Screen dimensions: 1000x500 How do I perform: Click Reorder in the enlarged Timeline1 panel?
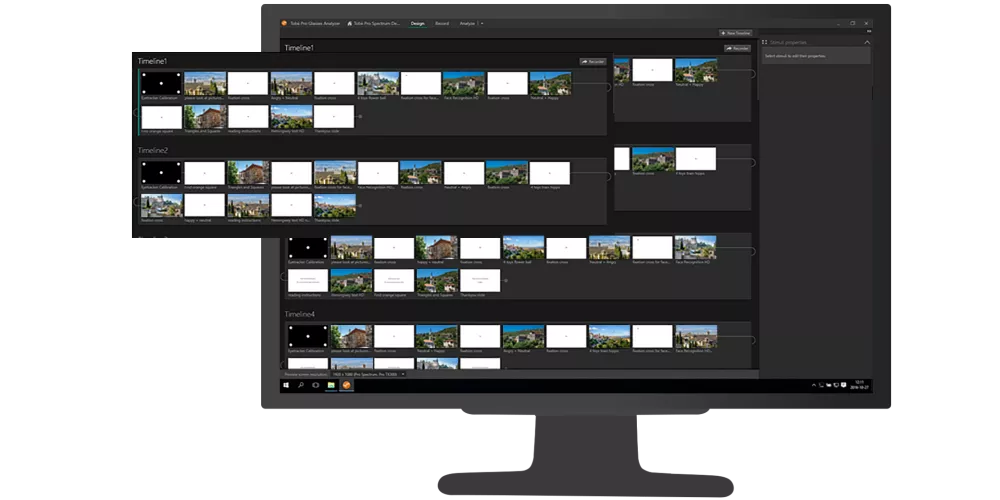click(x=592, y=62)
